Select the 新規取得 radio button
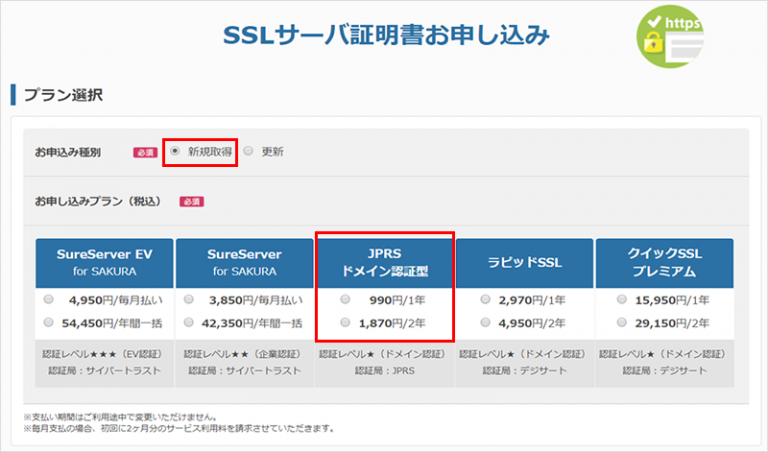Image resolution: width=768 pixels, height=452 pixels. pos(175,152)
